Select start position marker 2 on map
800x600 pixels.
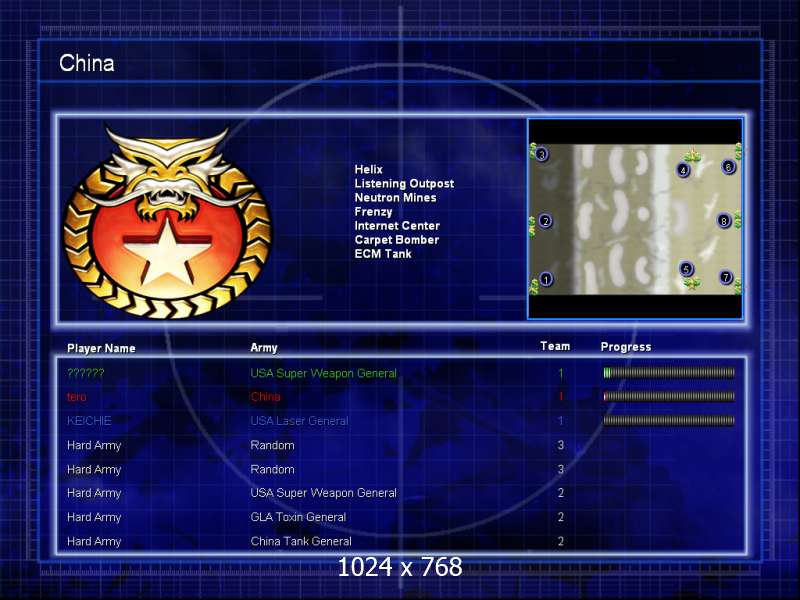pos(545,221)
